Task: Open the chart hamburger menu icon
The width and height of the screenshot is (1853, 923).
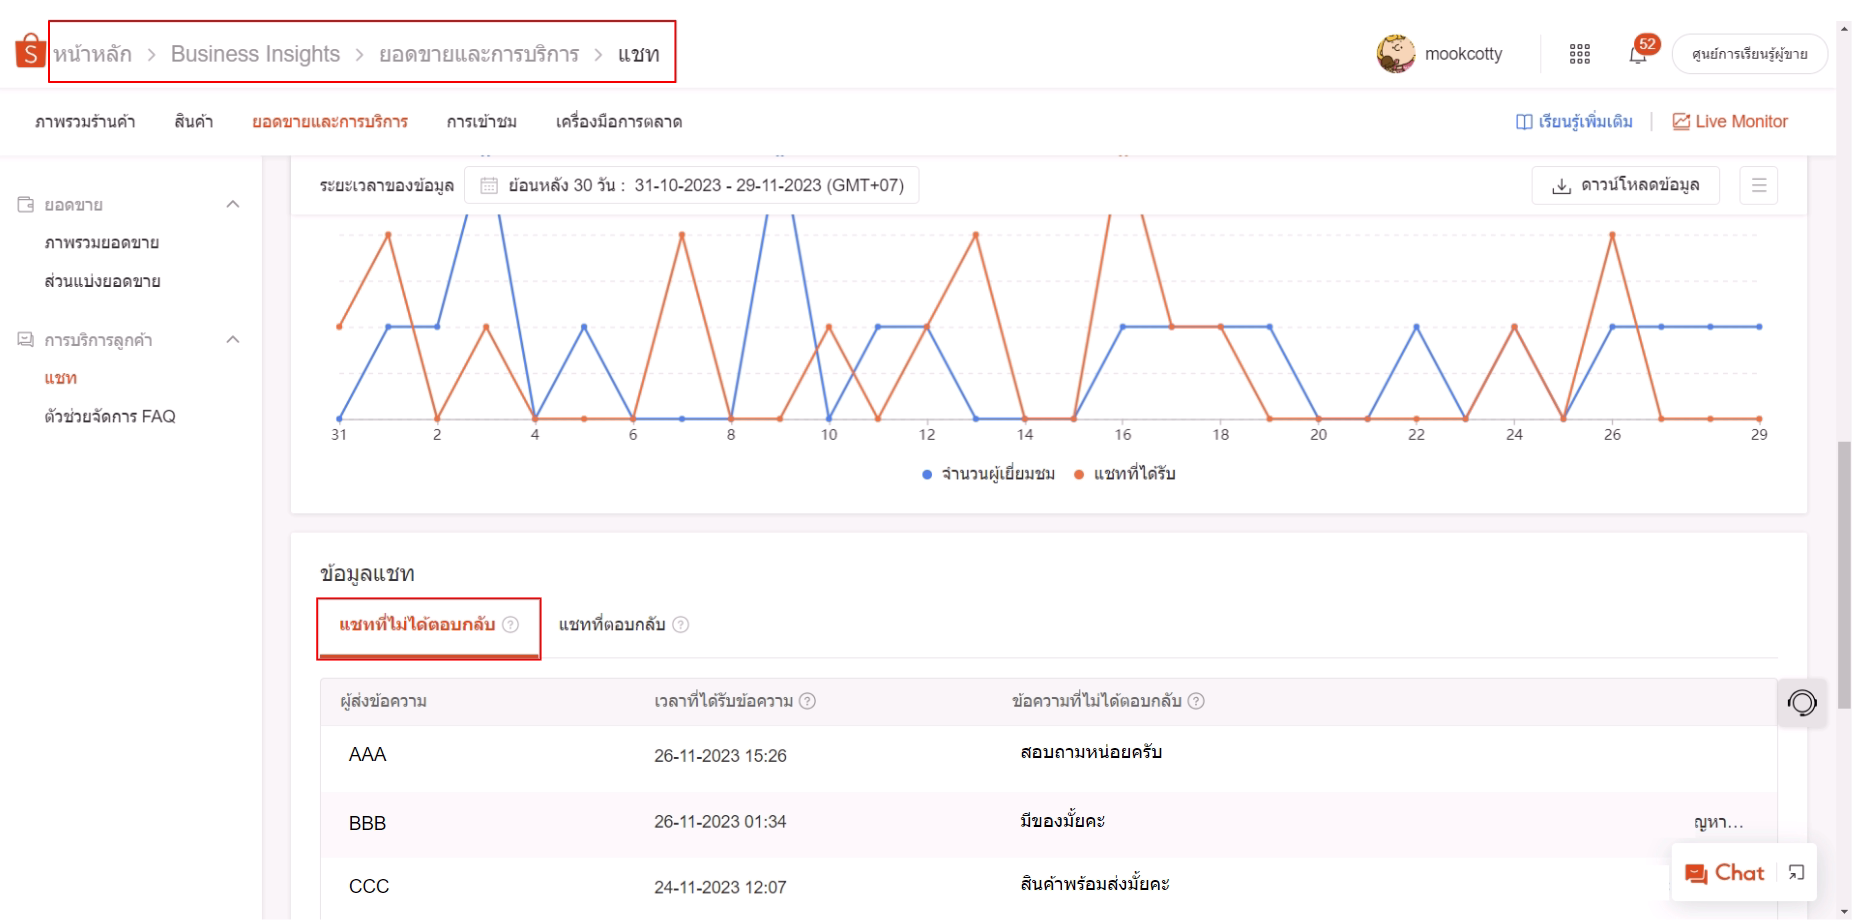Action: (1758, 186)
